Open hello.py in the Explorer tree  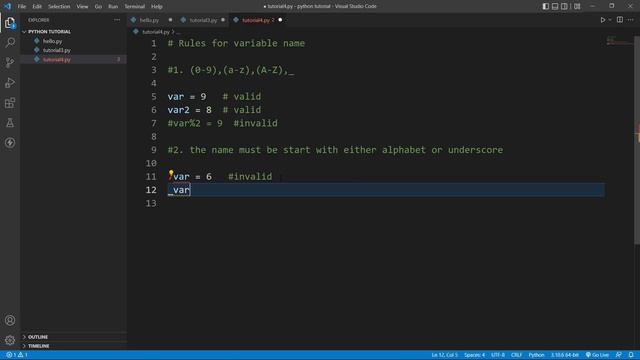coord(52,41)
